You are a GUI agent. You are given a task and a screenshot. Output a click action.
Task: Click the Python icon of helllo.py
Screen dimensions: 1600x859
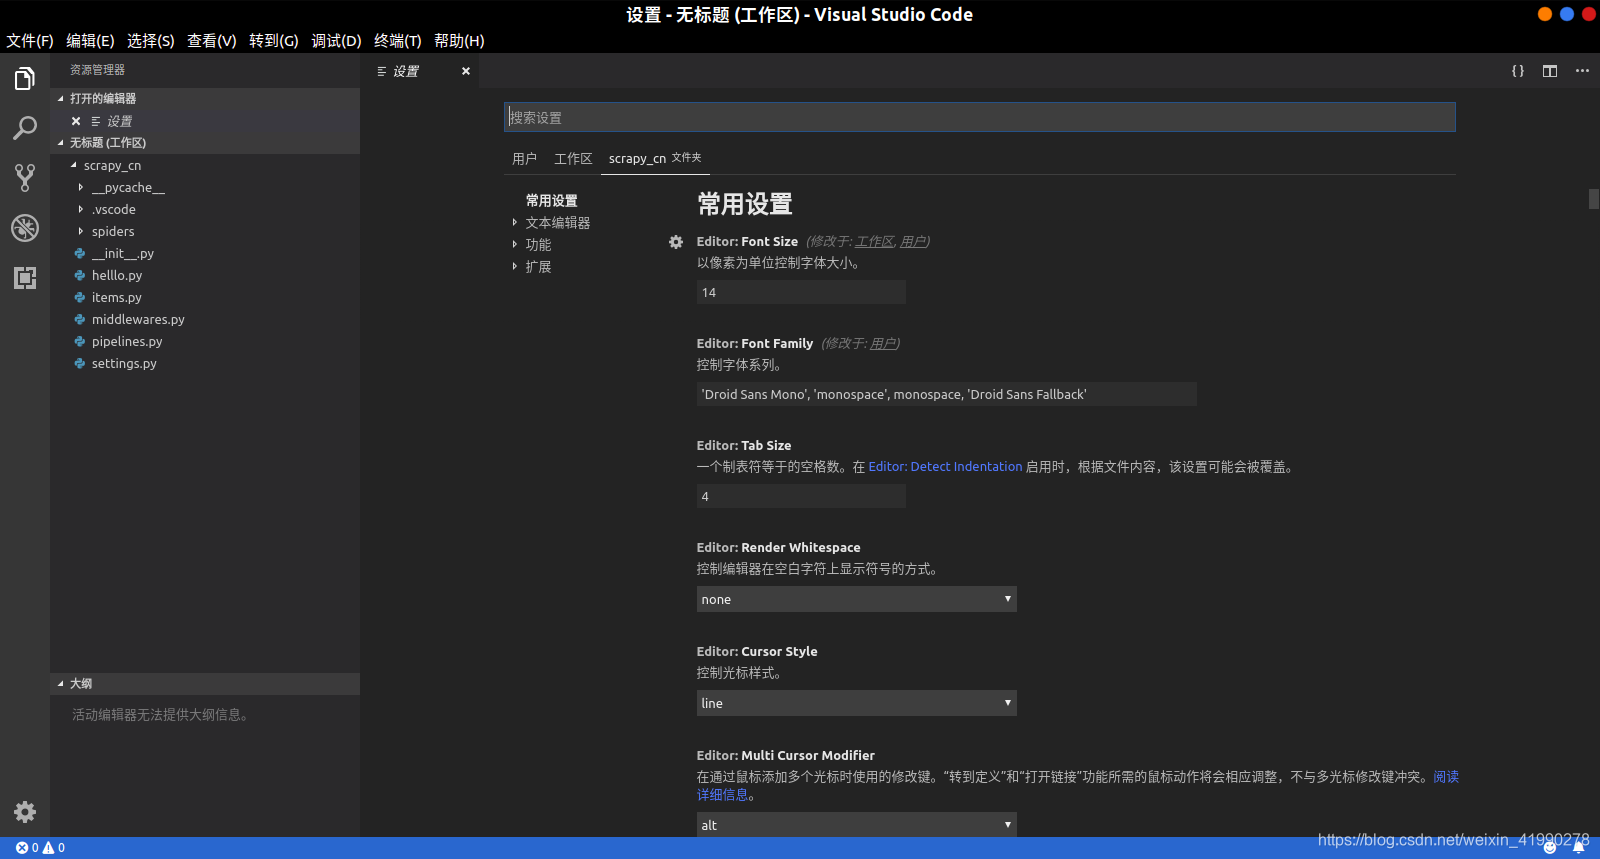79,275
